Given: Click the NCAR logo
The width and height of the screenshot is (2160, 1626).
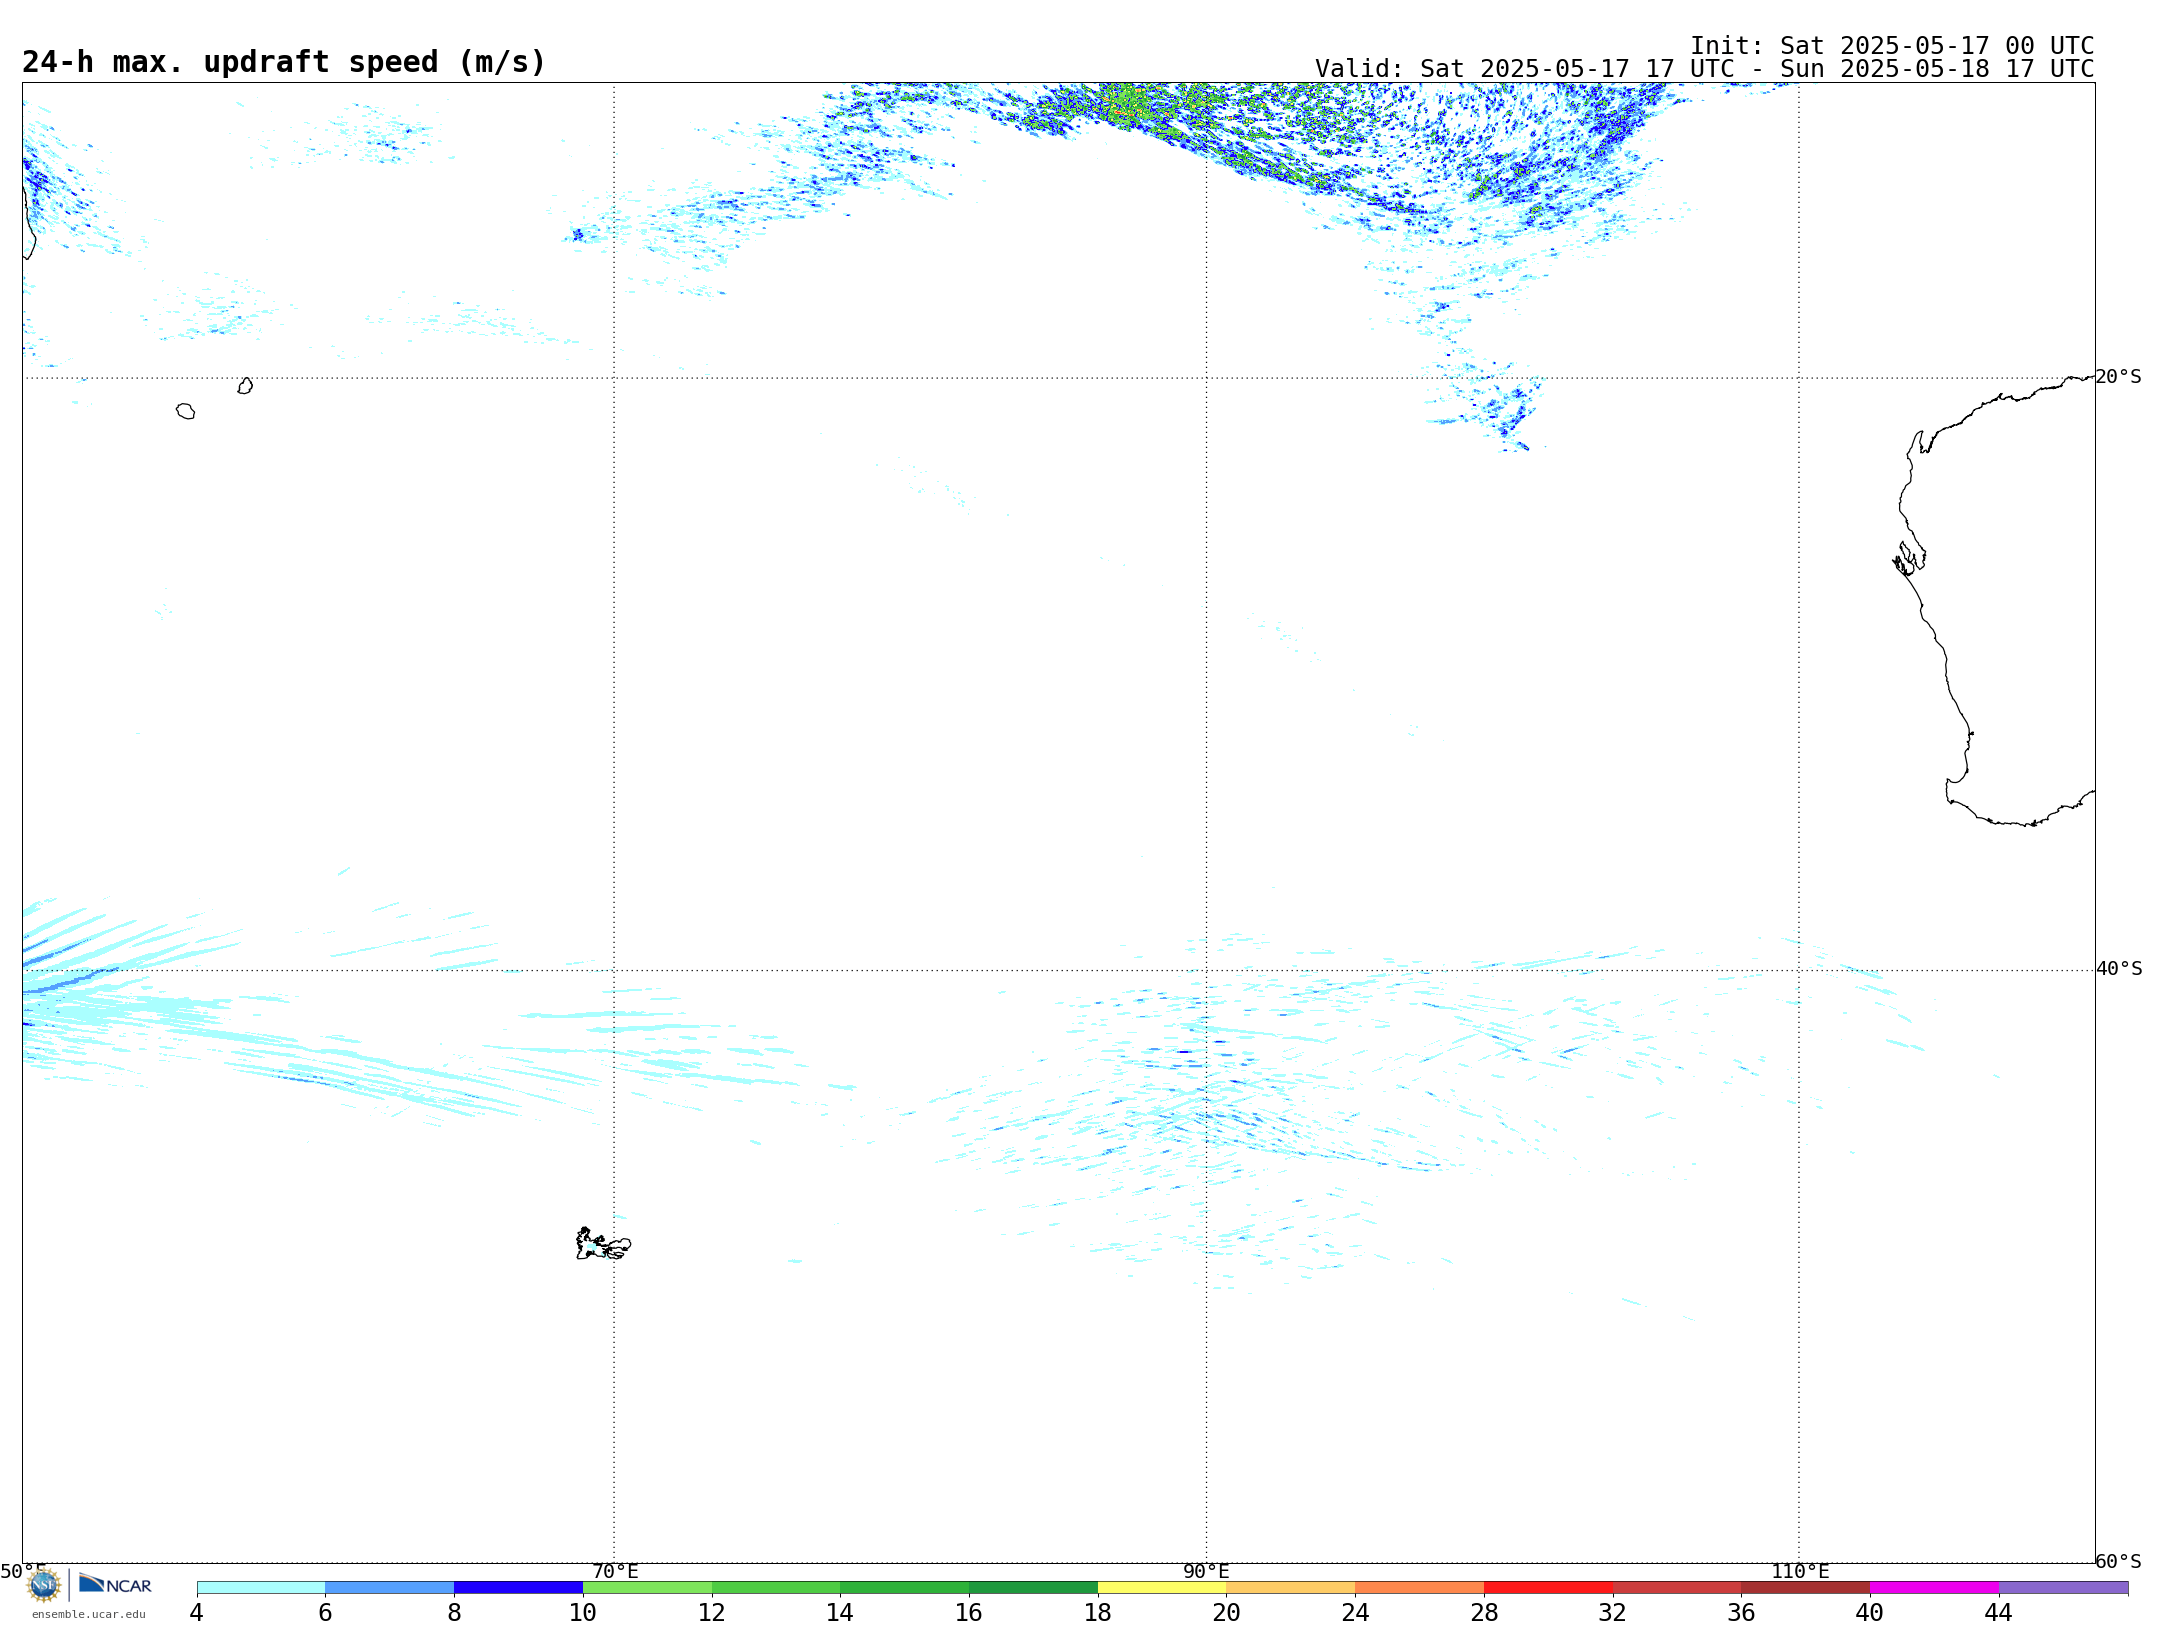Looking at the screenshot, I should 115,1584.
